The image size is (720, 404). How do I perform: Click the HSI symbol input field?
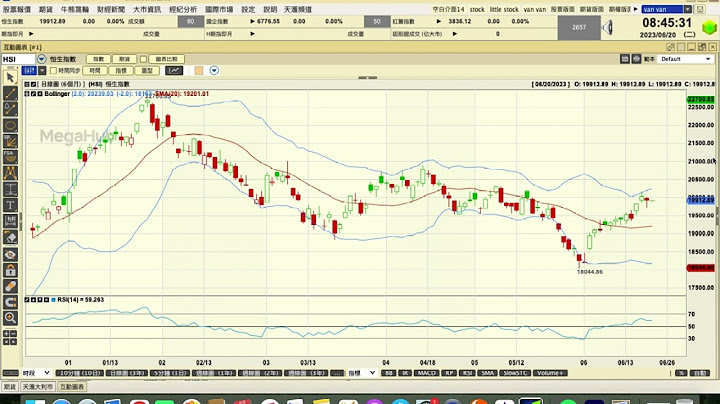pyautogui.click(x=18, y=59)
